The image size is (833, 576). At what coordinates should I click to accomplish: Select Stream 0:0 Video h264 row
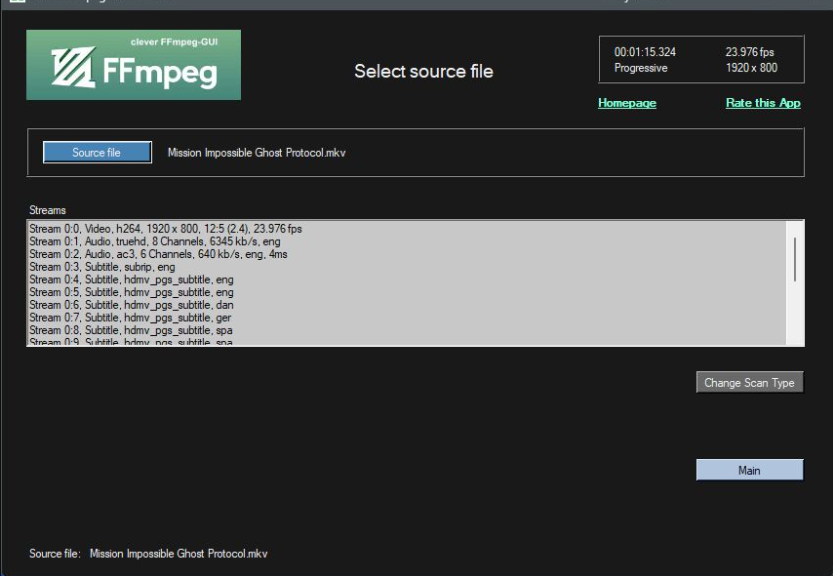406,229
